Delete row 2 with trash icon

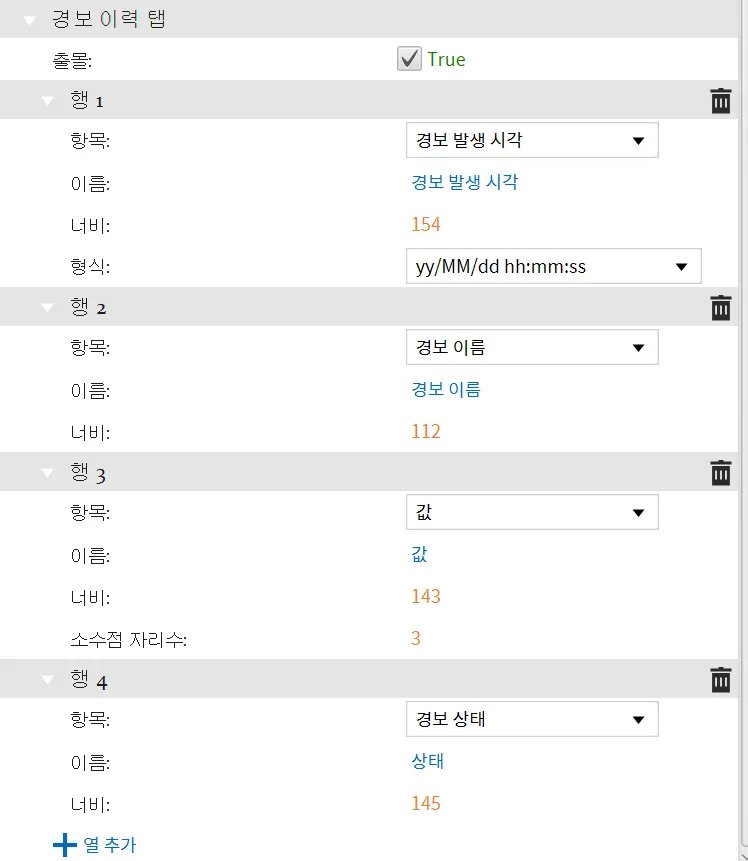click(720, 308)
